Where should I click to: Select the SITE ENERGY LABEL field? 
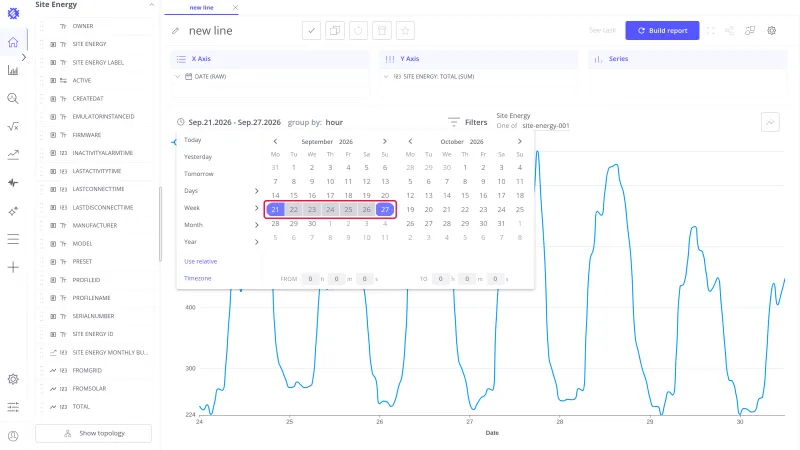click(x=98, y=62)
